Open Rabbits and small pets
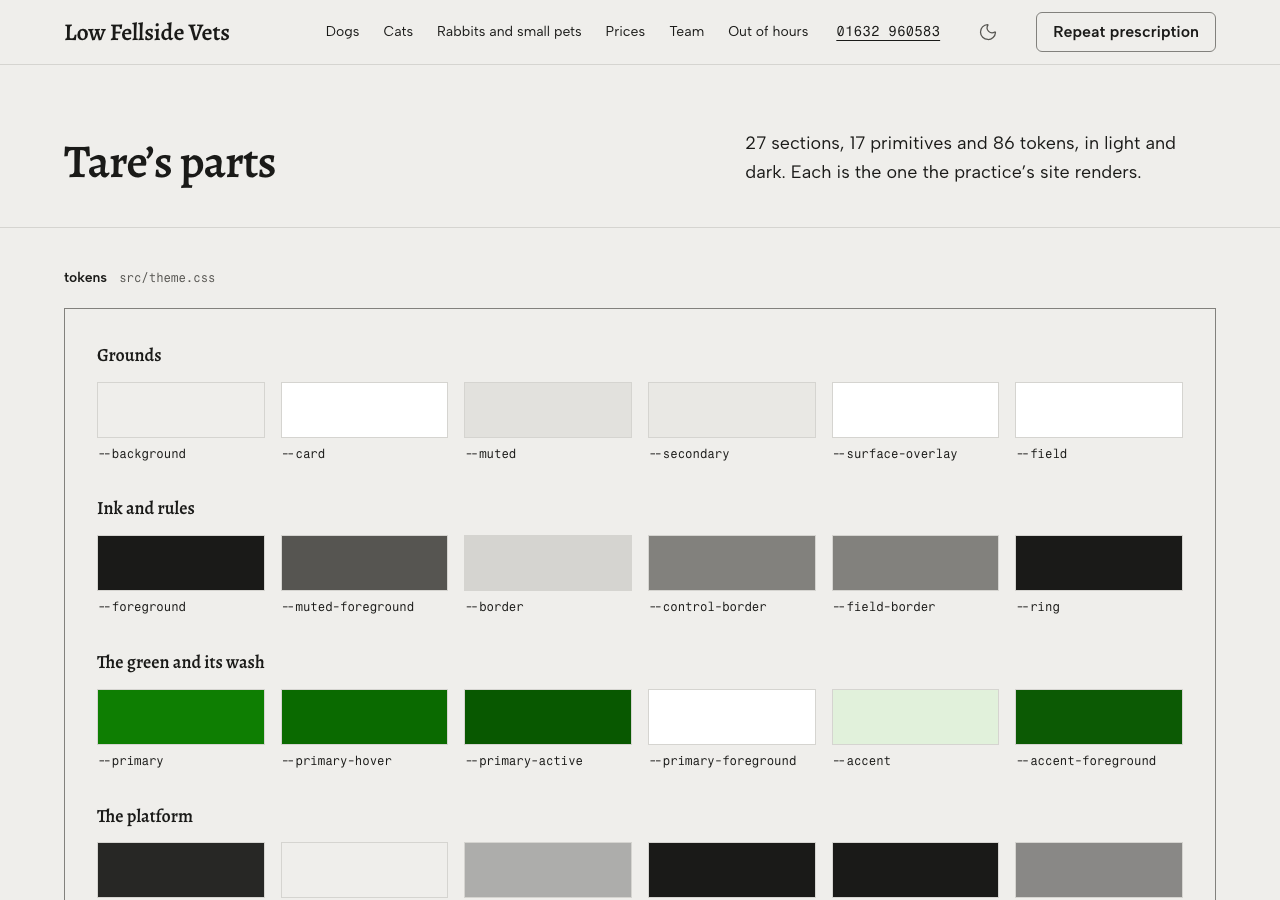Screen dimensions: 1280x900 coord(509,32)
